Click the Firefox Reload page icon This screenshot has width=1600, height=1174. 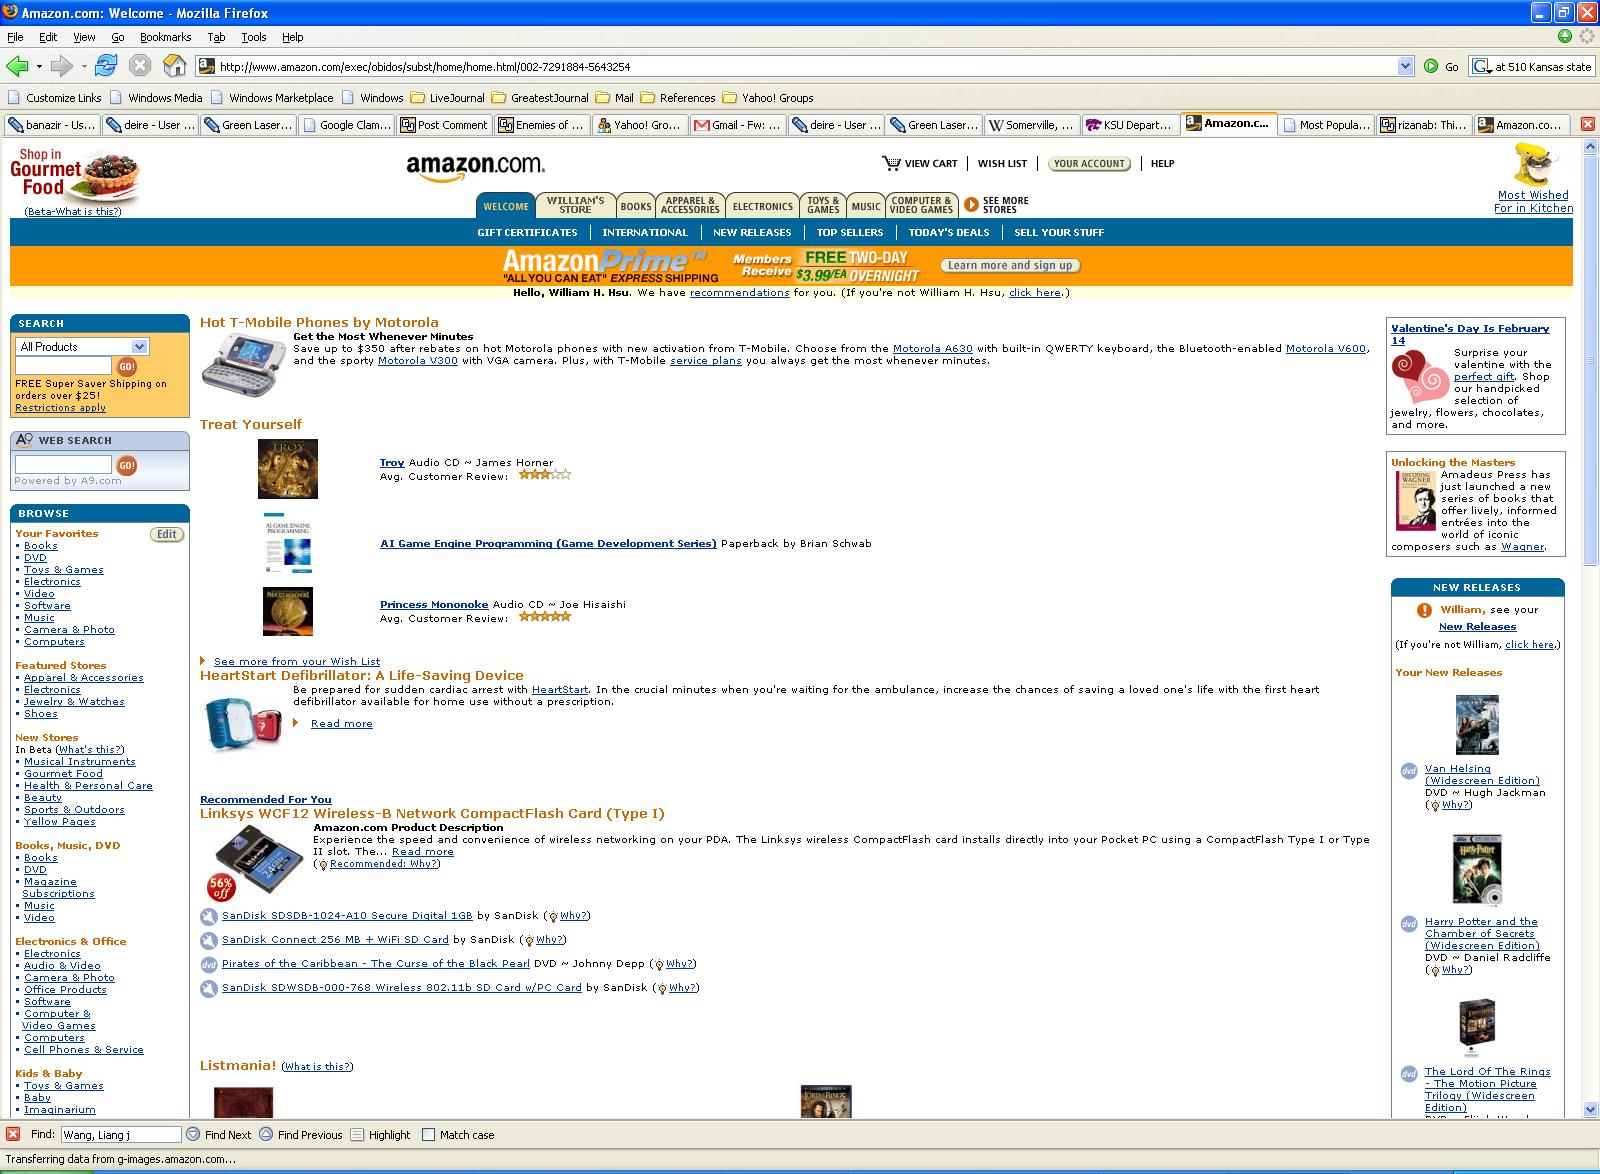[106, 66]
